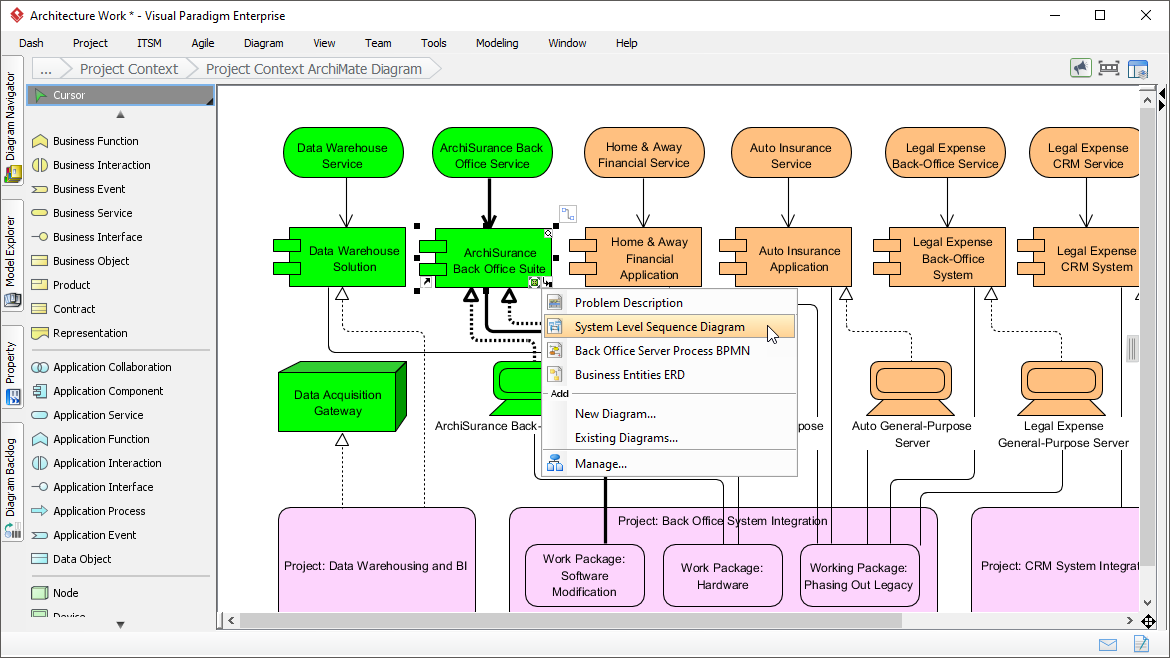Click the mail icon in status bar
This screenshot has width=1170, height=658.
[1108, 645]
